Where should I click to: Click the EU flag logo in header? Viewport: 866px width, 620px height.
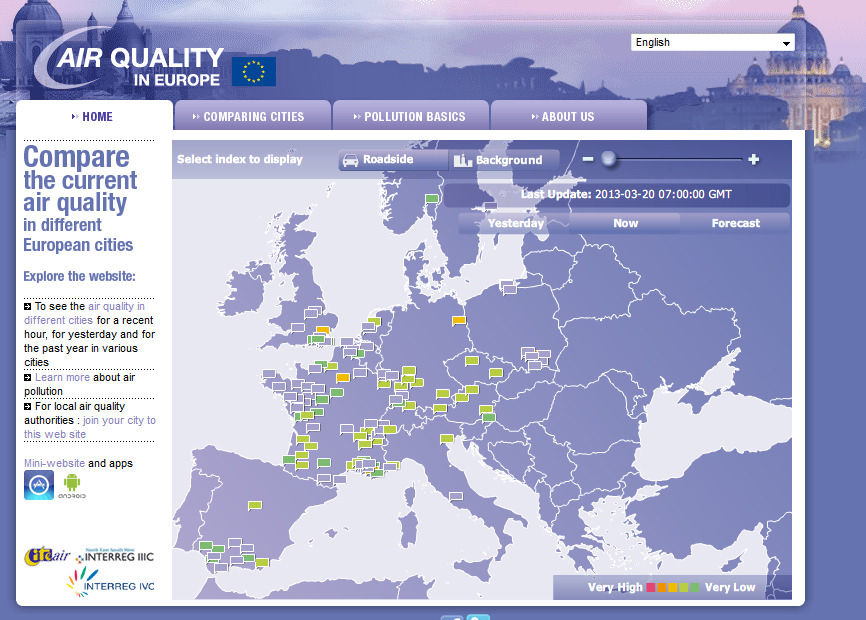click(x=254, y=72)
